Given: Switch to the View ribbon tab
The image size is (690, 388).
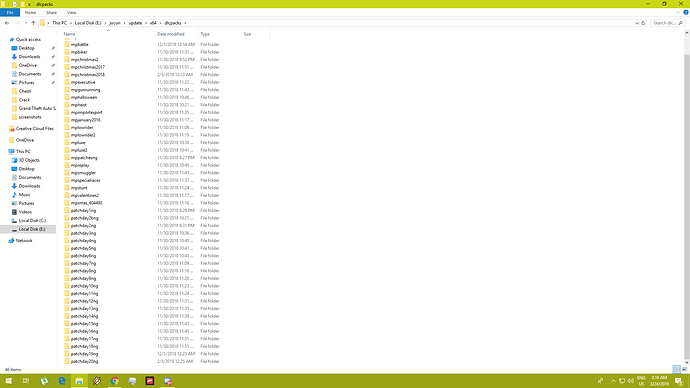Looking at the screenshot, I should tap(71, 13).
